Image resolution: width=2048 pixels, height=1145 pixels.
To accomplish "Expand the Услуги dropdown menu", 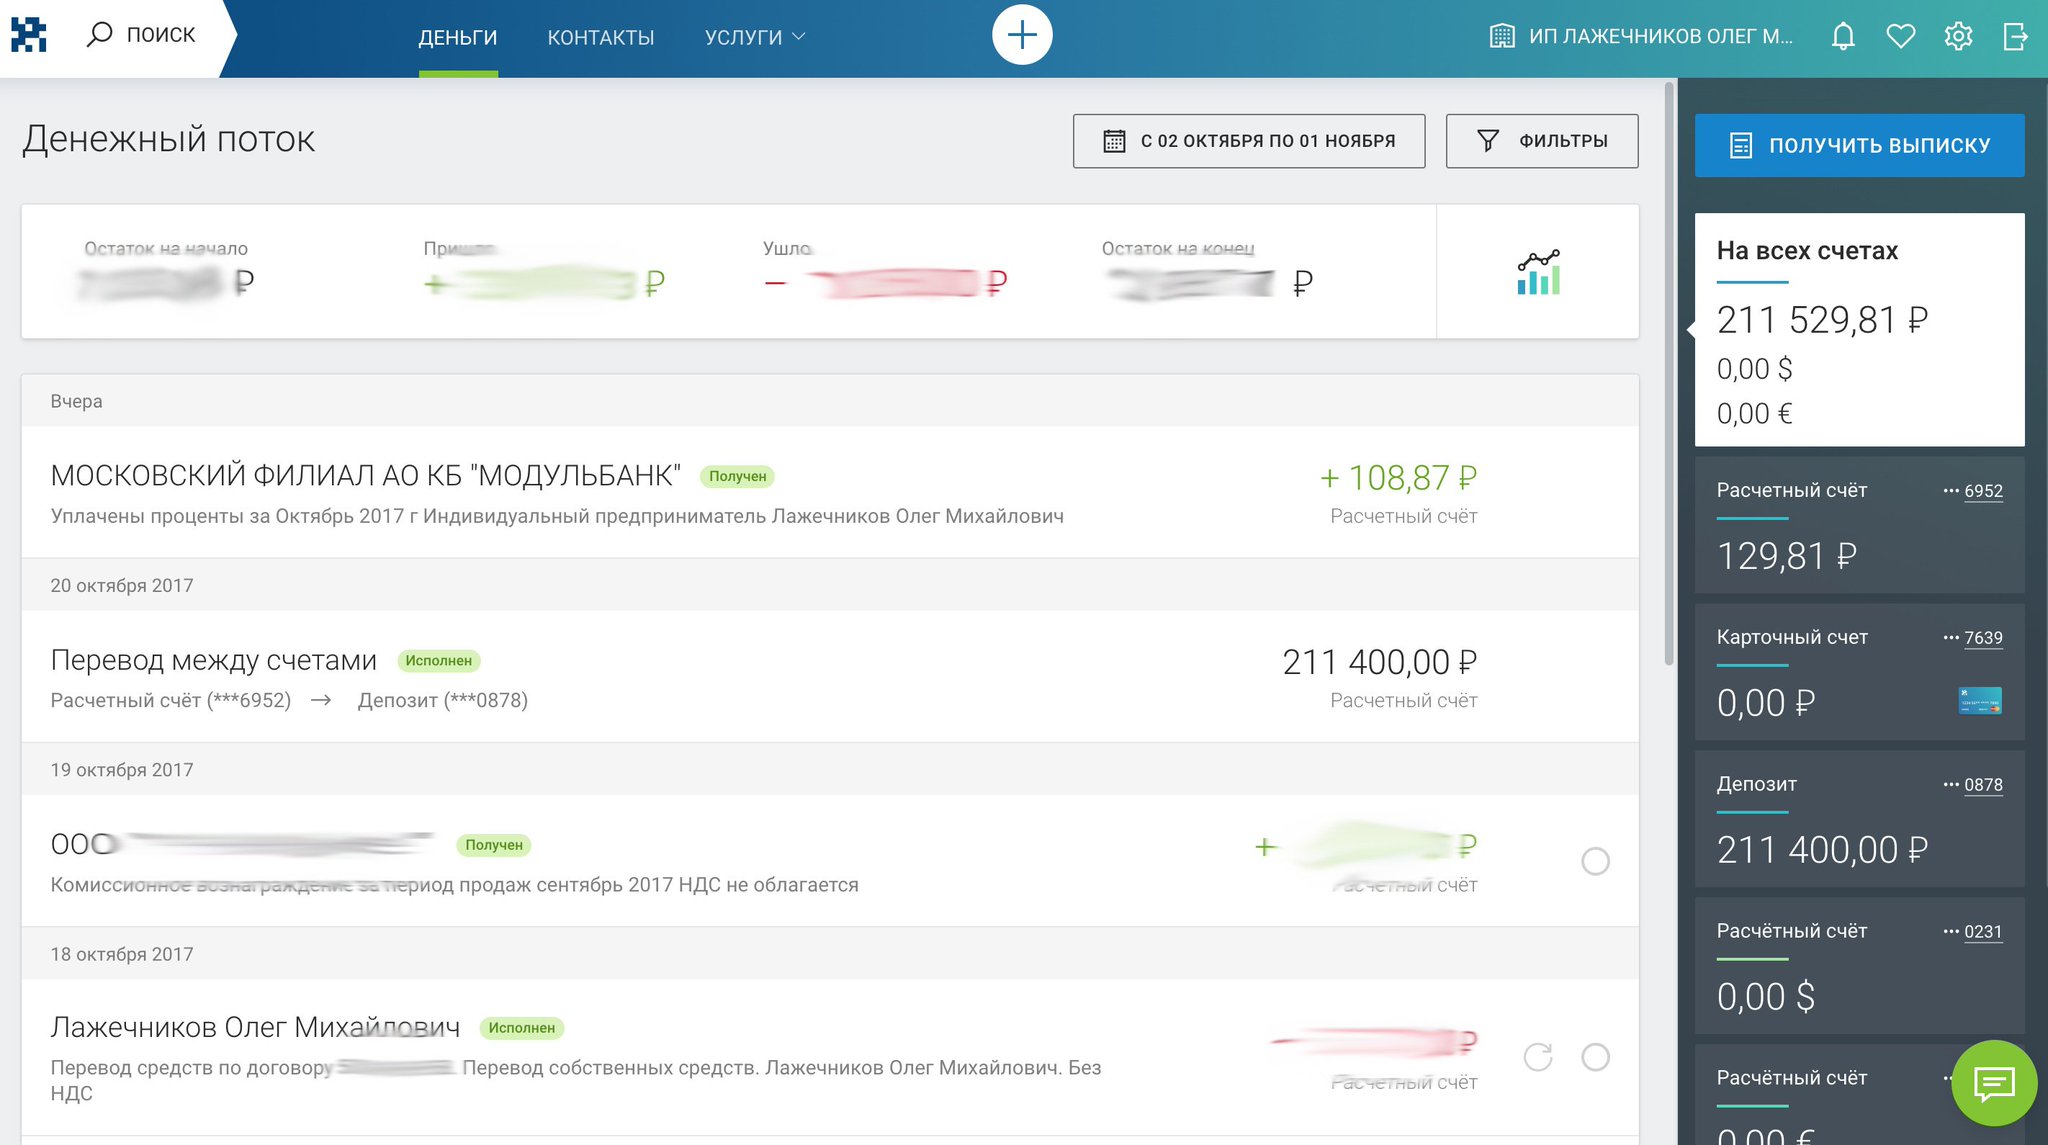I will tap(755, 38).
